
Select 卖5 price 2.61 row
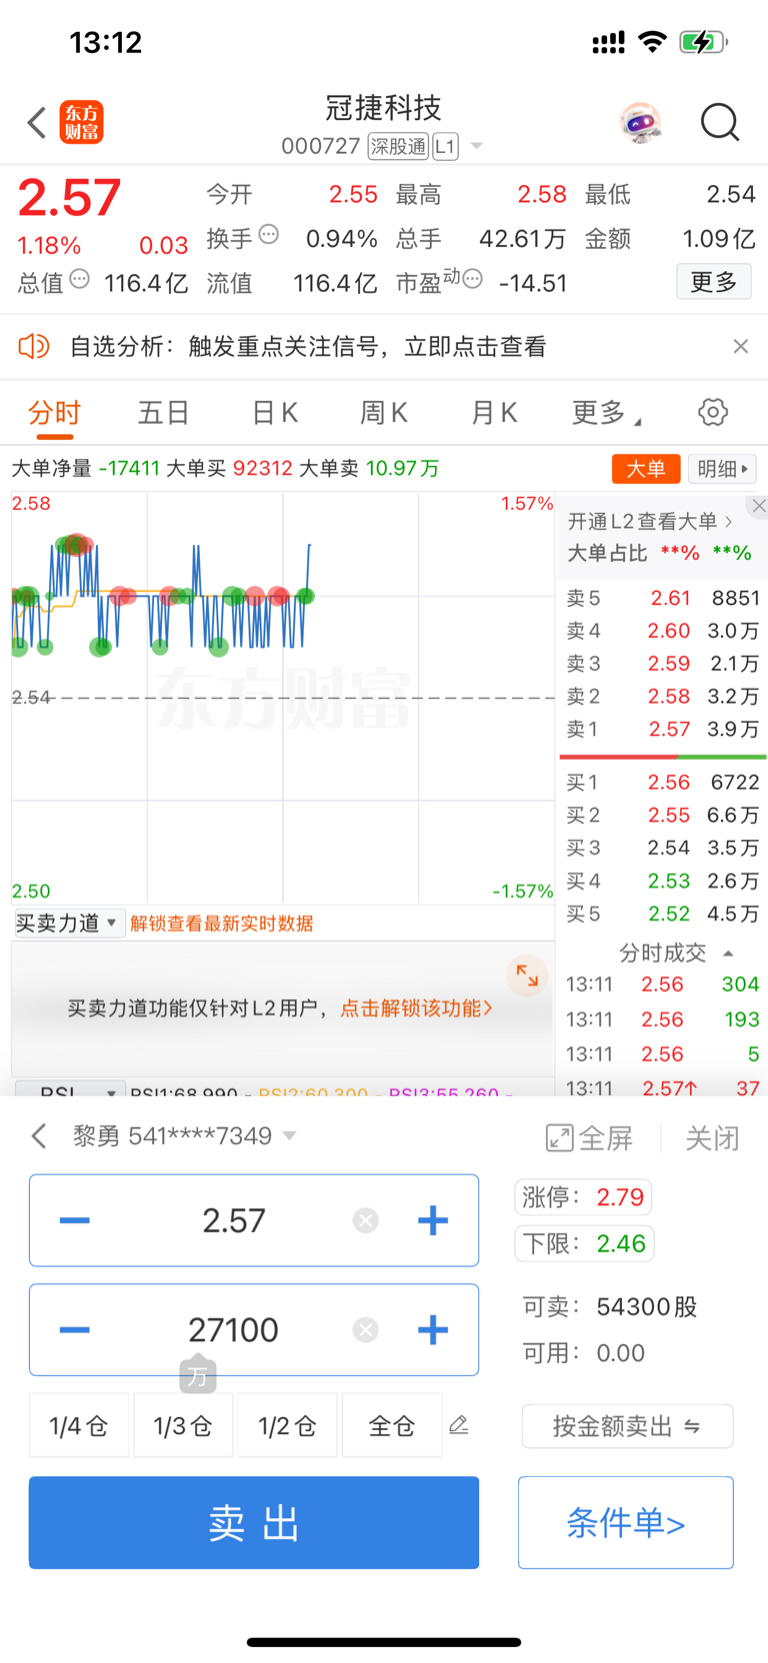coord(662,598)
